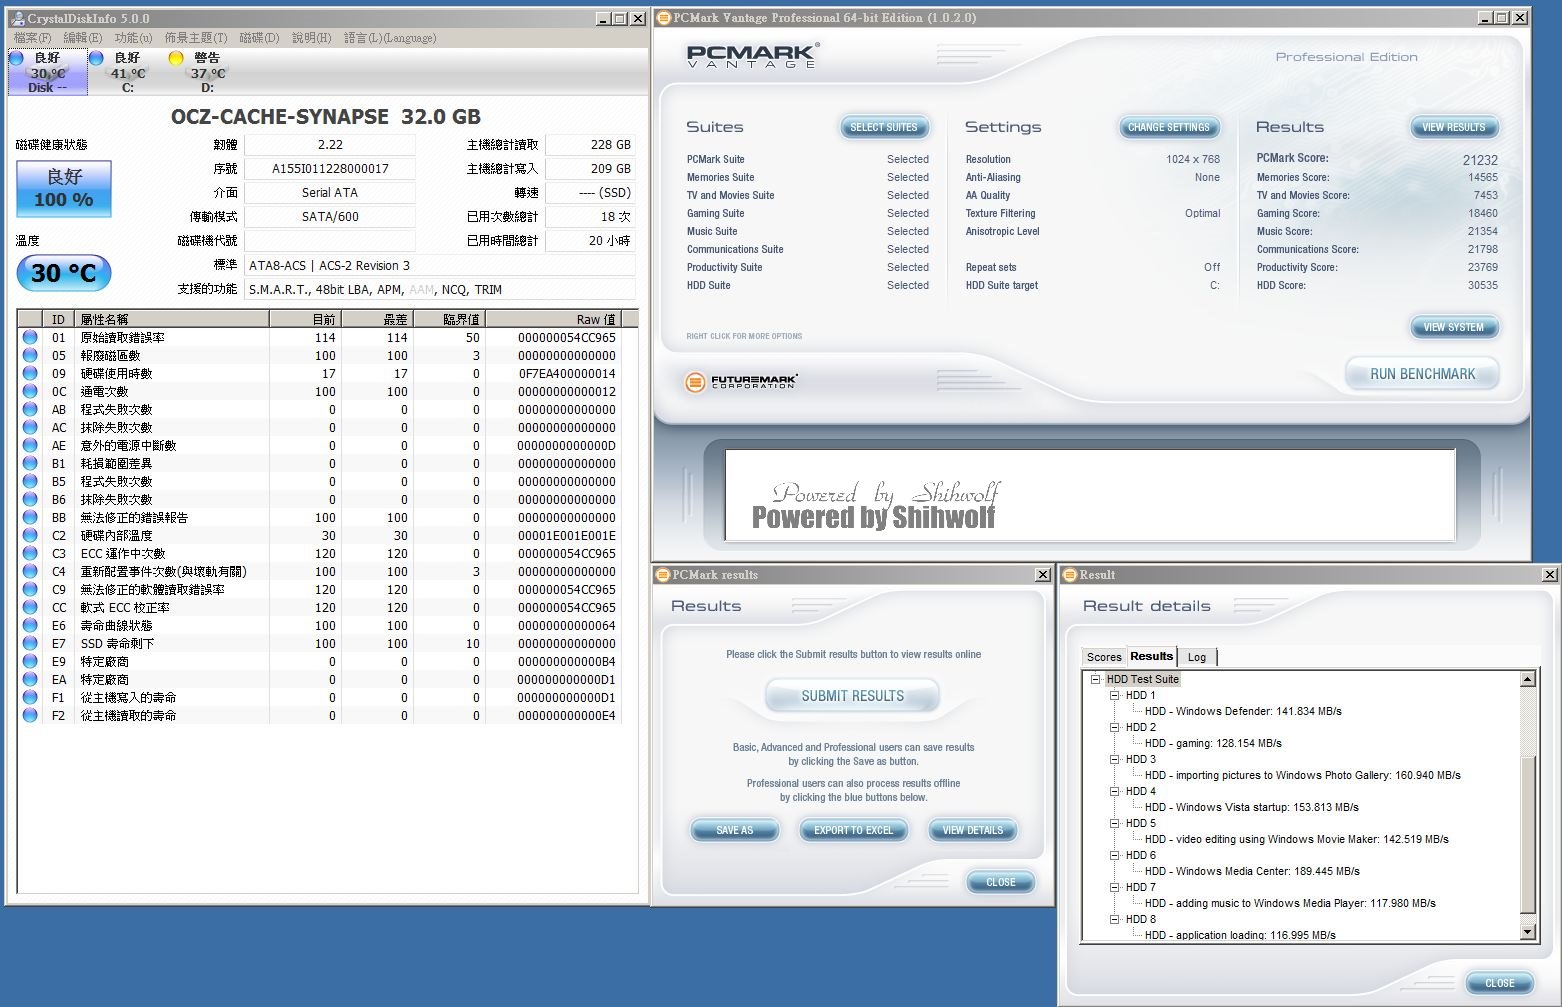Click the transfer mode field SATA/600
1562x1007 pixels.
point(330,217)
